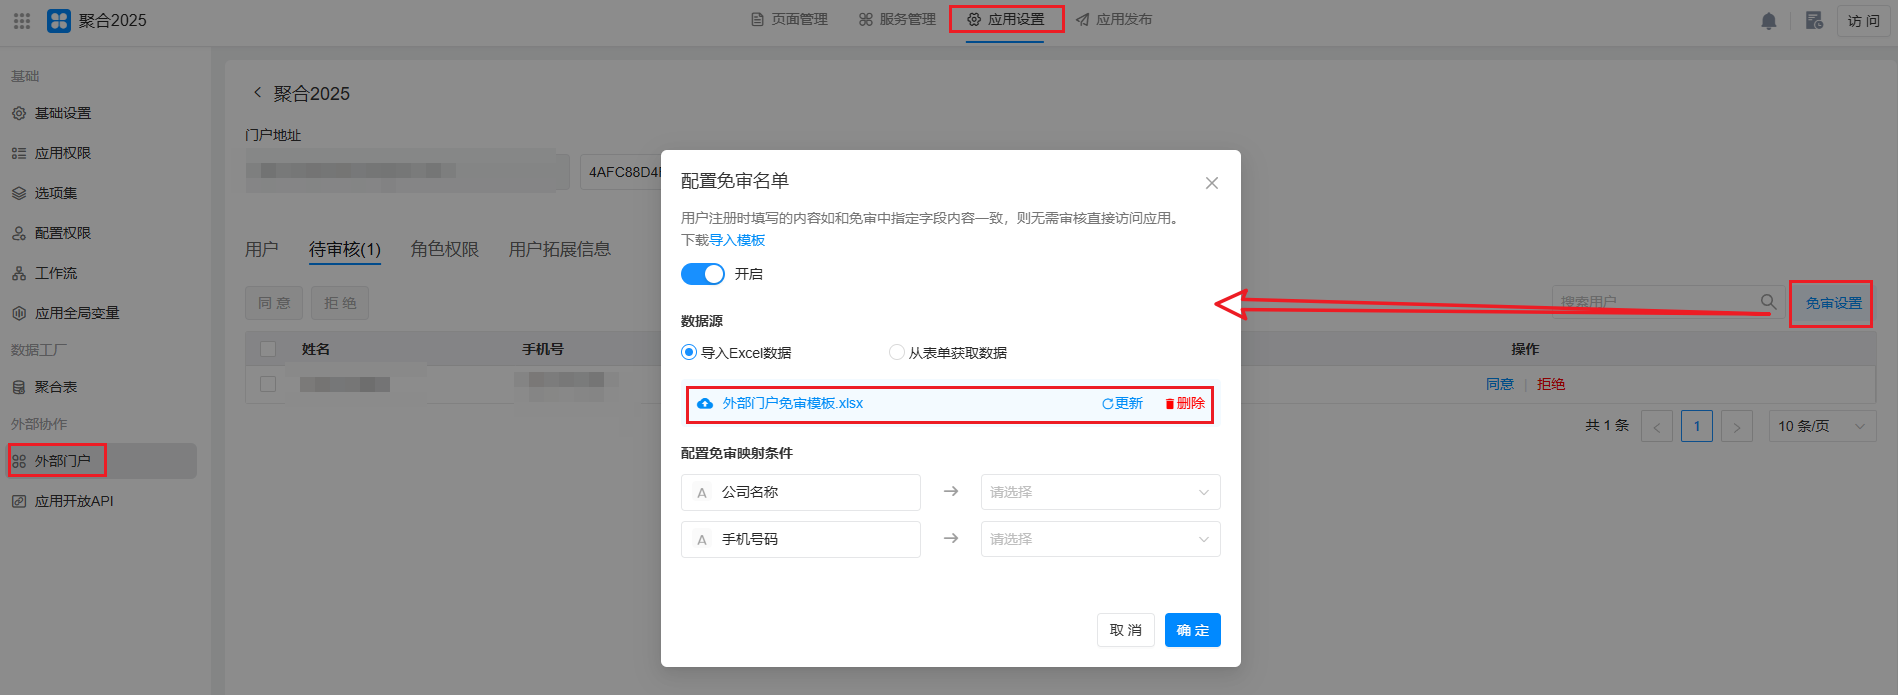Close the 配置免审名单 dialog
This screenshot has width=1898, height=695.
[1211, 183]
